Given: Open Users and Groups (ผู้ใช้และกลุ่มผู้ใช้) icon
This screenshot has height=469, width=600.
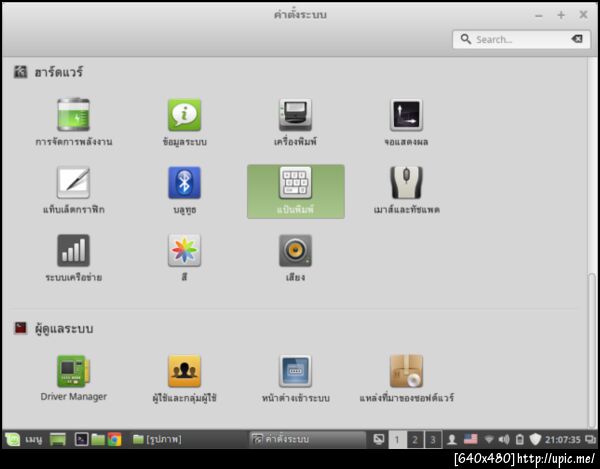Looking at the screenshot, I should (184, 371).
